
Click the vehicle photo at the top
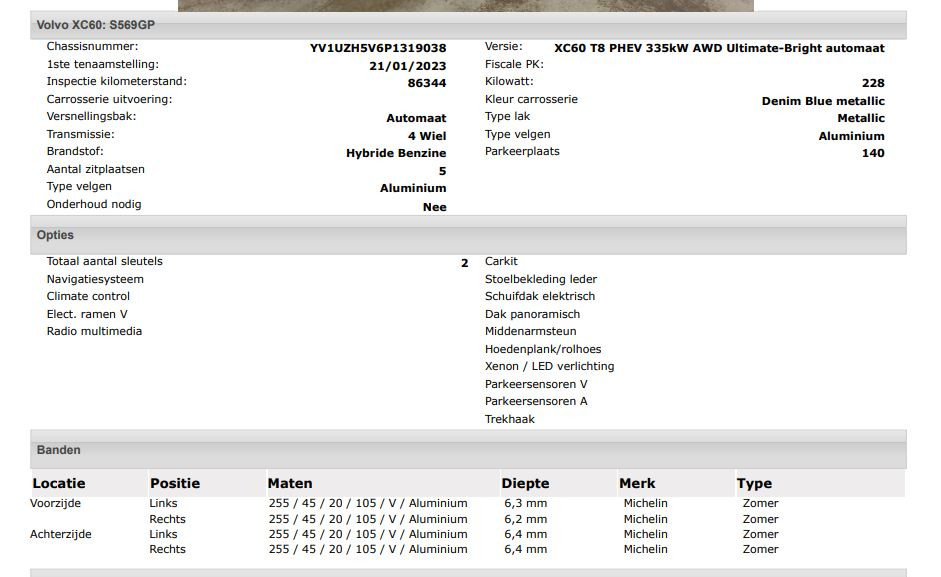pyautogui.click(x=465, y=5)
